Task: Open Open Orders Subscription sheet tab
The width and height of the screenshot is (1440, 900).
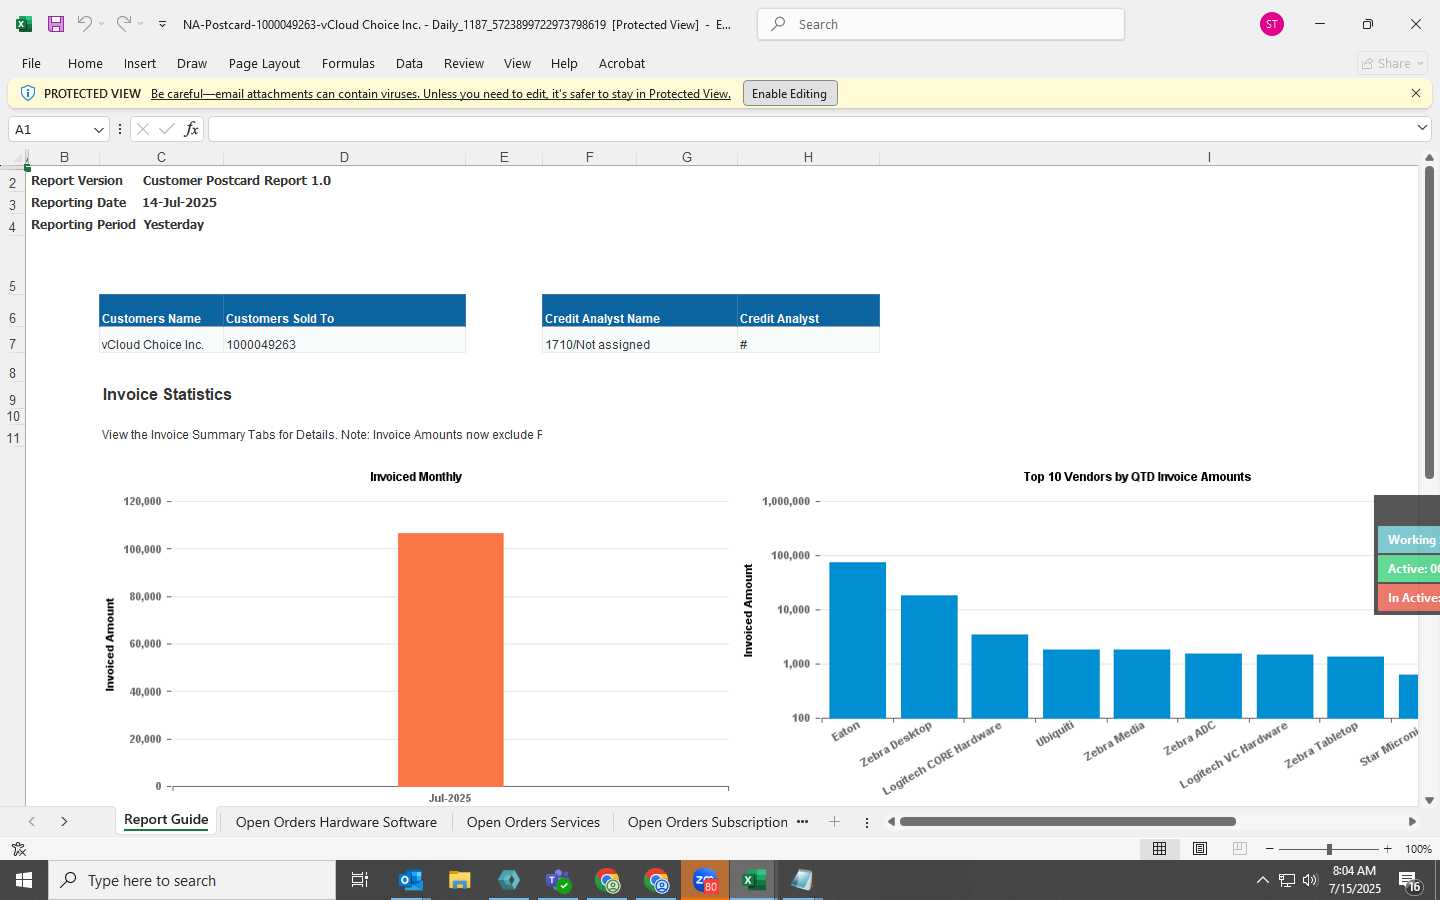Action: tap(707, 822)
